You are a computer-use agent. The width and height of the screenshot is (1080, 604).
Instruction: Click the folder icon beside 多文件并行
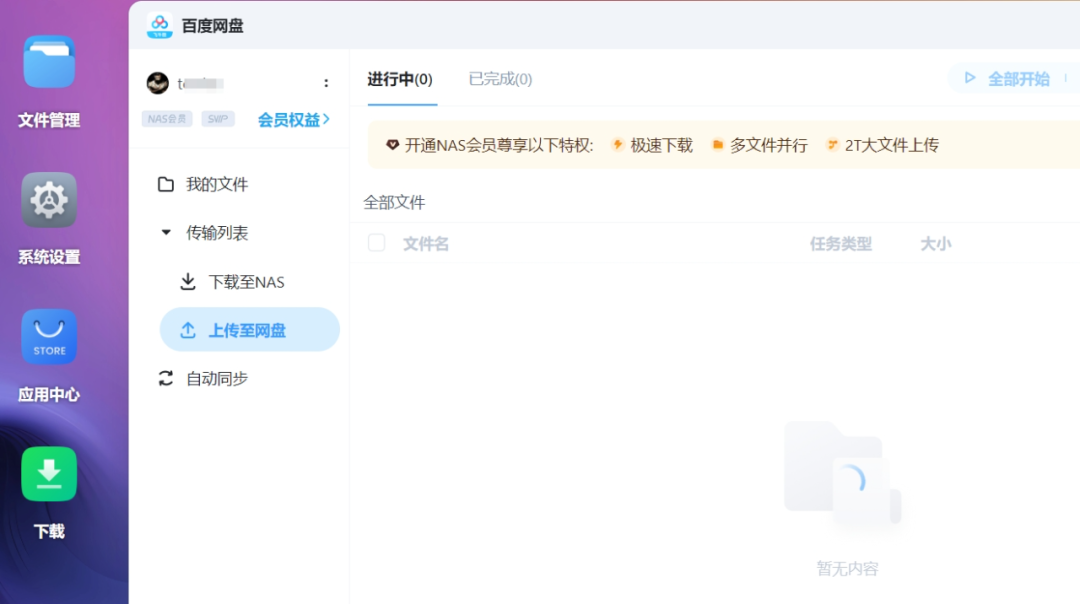(718, 145)
